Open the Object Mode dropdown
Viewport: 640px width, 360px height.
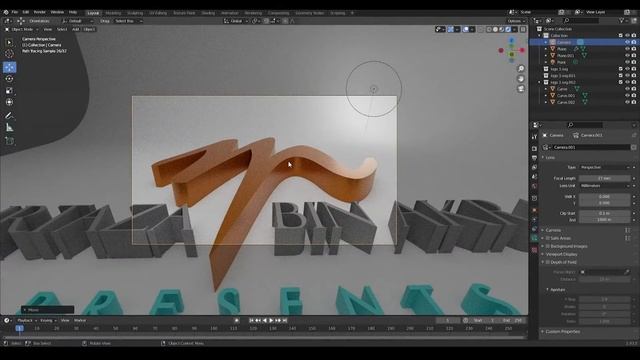pos(21,29)
